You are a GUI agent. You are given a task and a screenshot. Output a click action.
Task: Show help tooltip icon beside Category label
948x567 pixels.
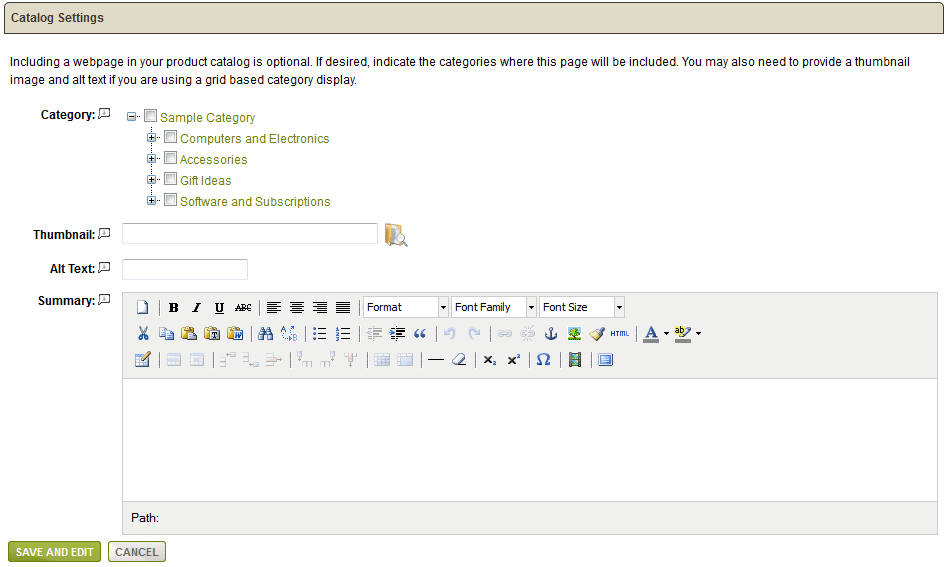105,113
